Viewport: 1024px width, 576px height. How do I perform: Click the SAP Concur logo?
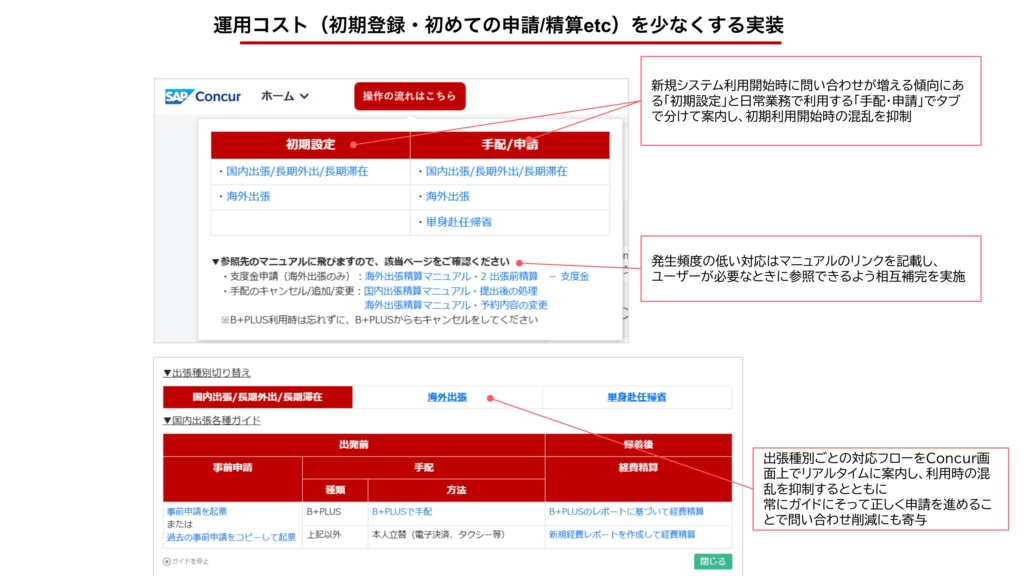pyautogui.click(x=202, y=97)
